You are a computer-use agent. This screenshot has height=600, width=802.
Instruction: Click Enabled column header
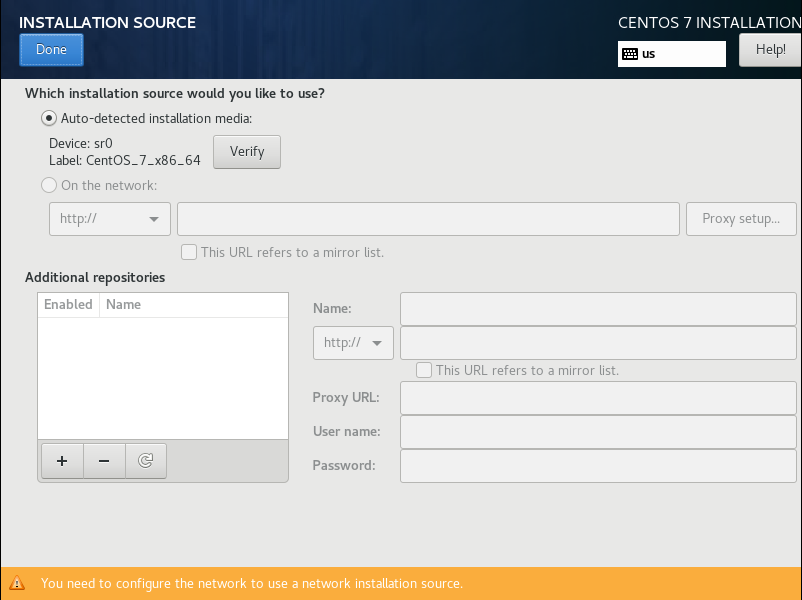click(x=69, y=305)
